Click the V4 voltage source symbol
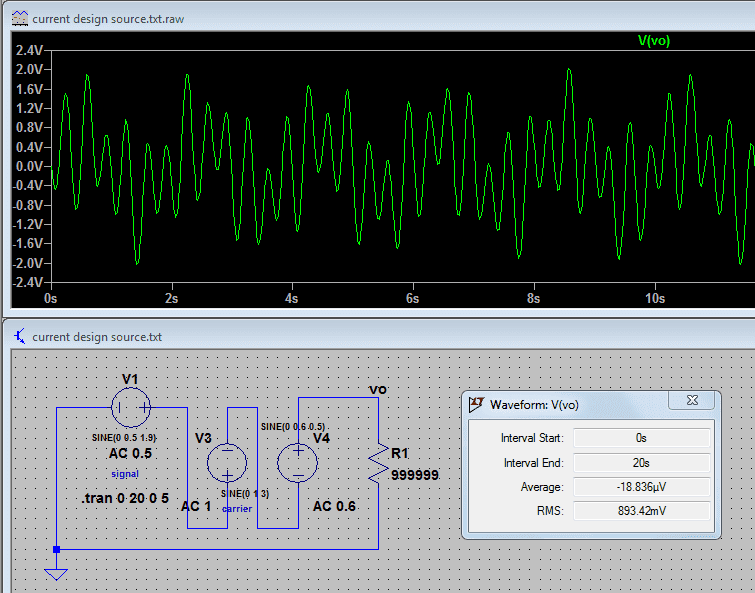Screen dimensions: 755x593 coord(297,463)
